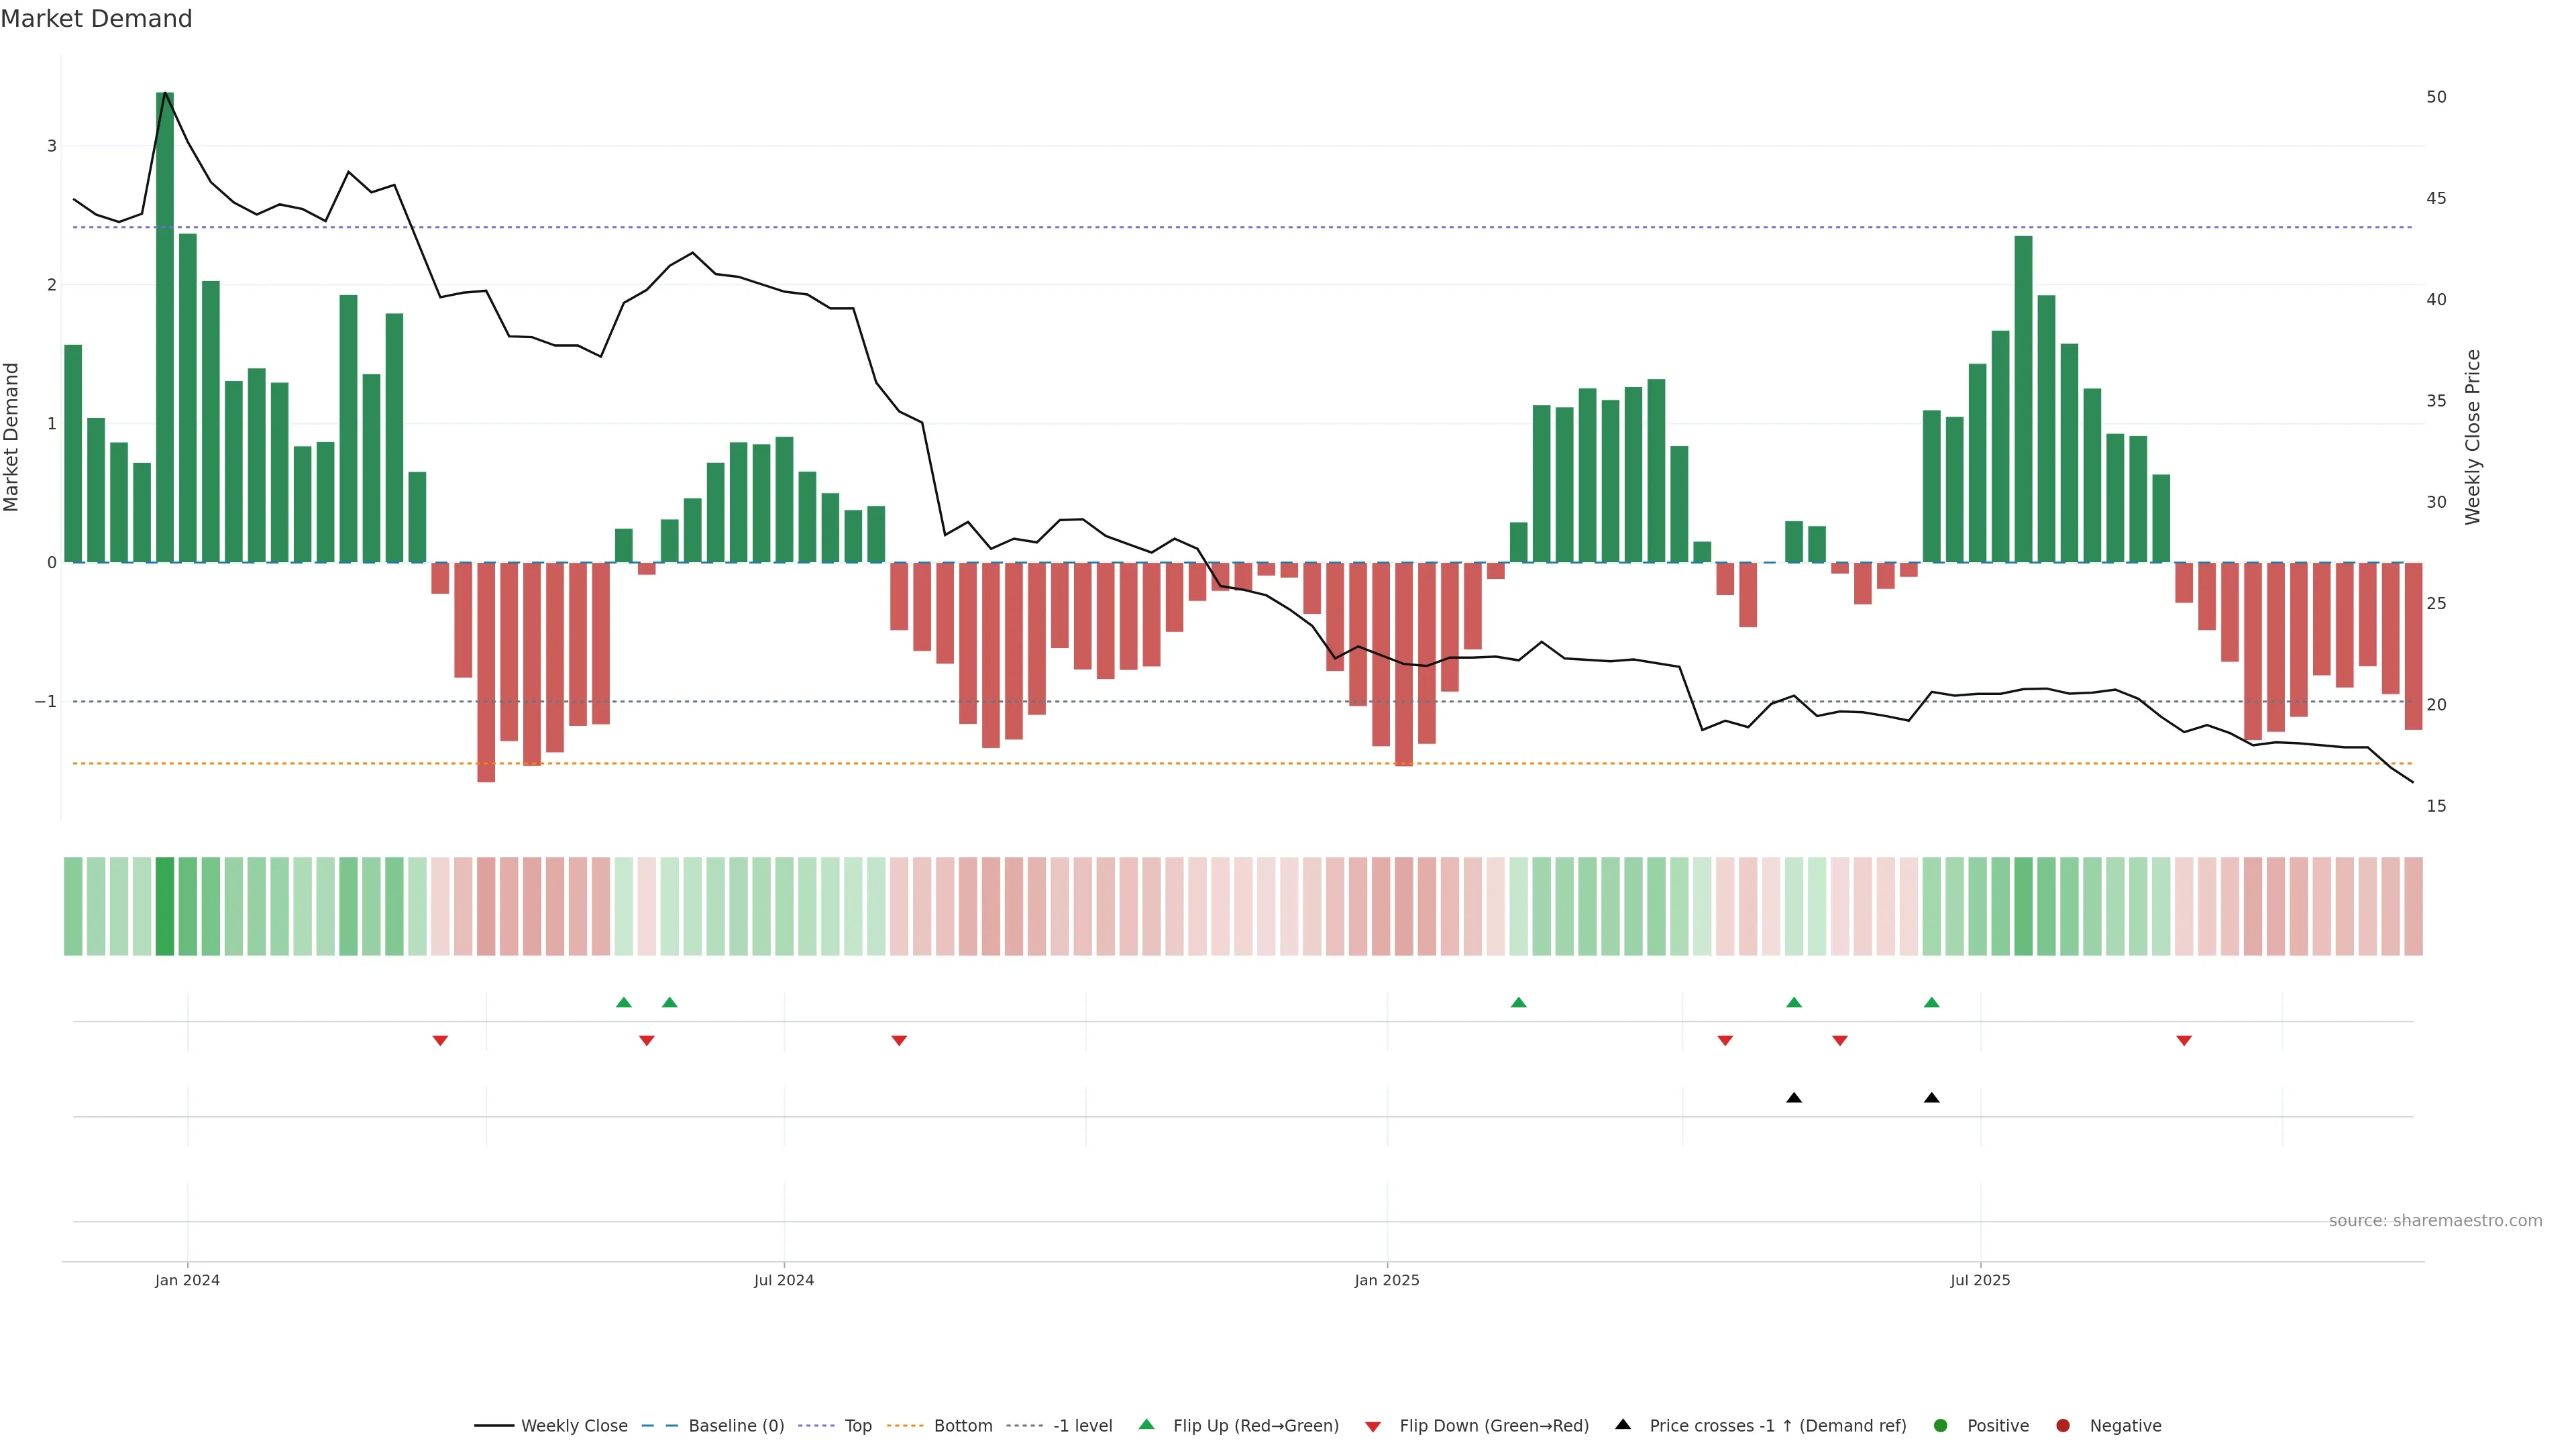Click the first red Flip Down marker
The width and height of the screenshot is (2576, 1449).
pos(440,1041)
